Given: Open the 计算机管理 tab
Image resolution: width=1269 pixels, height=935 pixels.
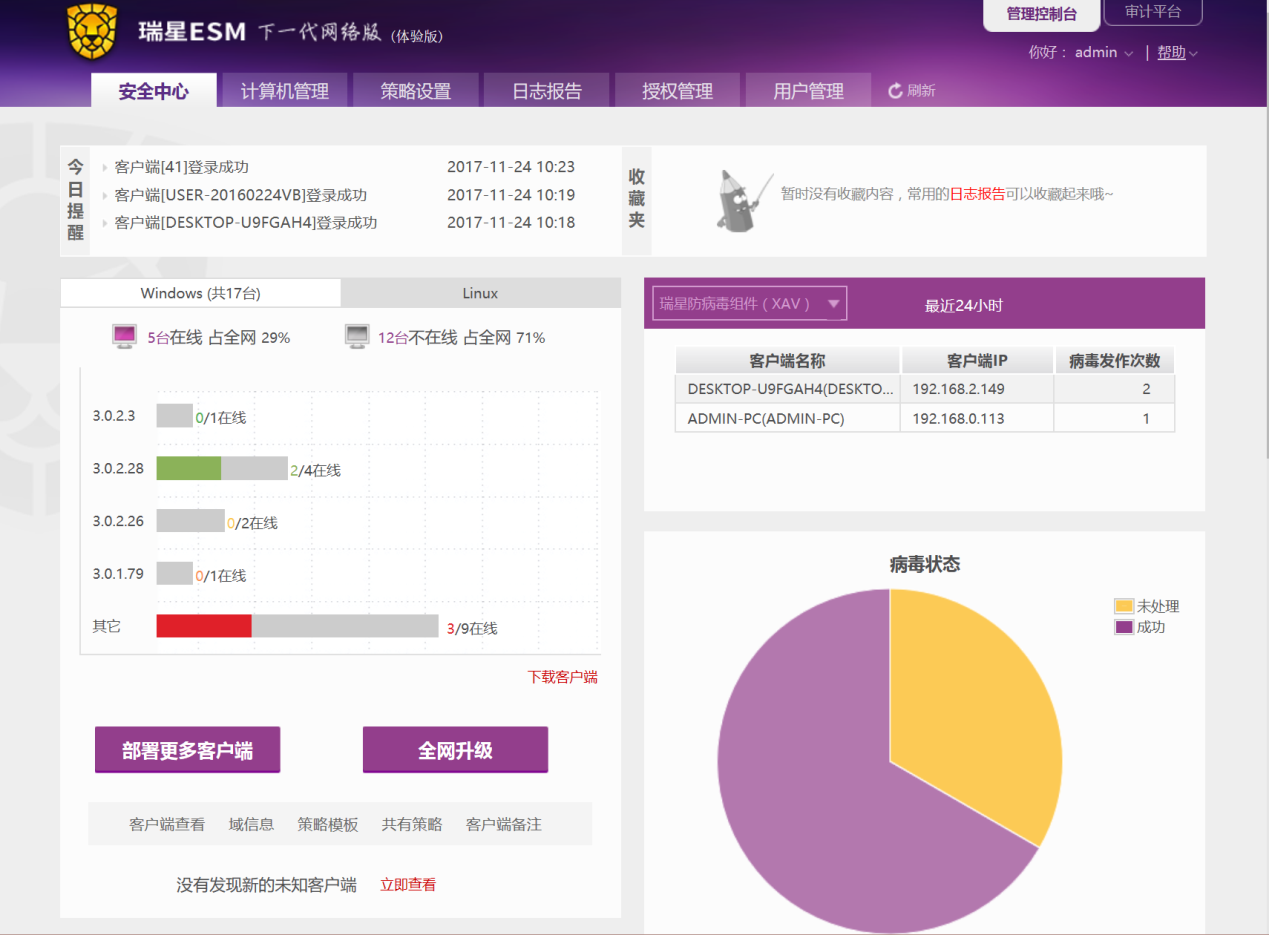Looking at the screenshot, I should click(285, 91).
